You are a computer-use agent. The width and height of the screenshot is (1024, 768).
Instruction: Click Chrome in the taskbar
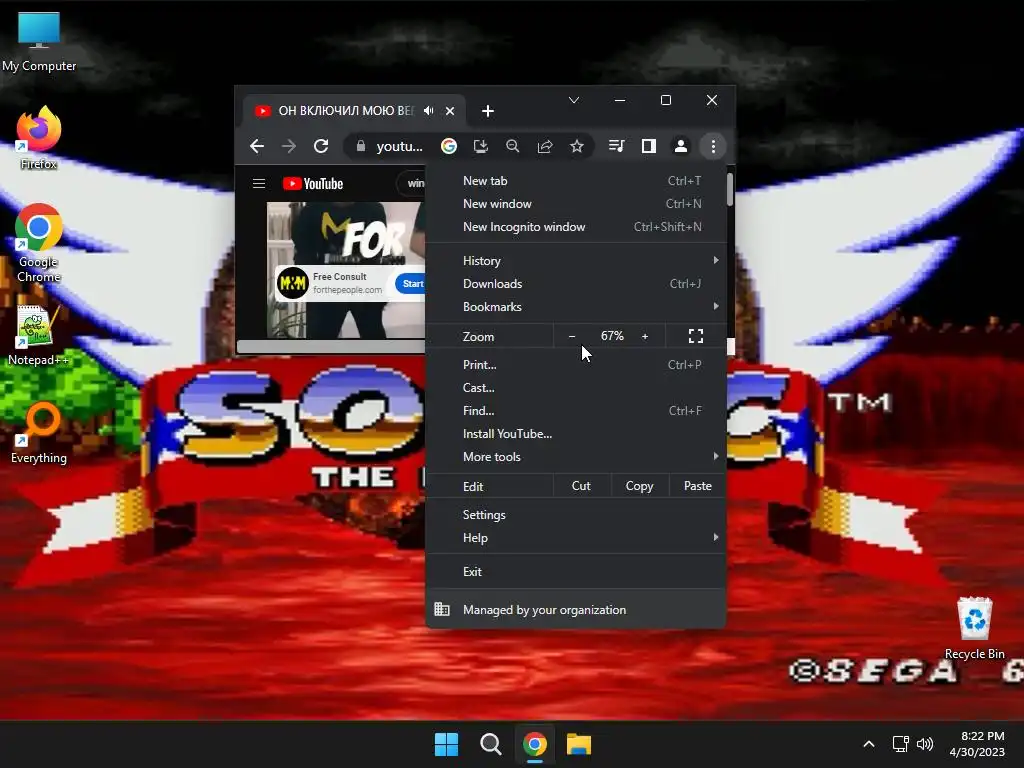(535, 744)
